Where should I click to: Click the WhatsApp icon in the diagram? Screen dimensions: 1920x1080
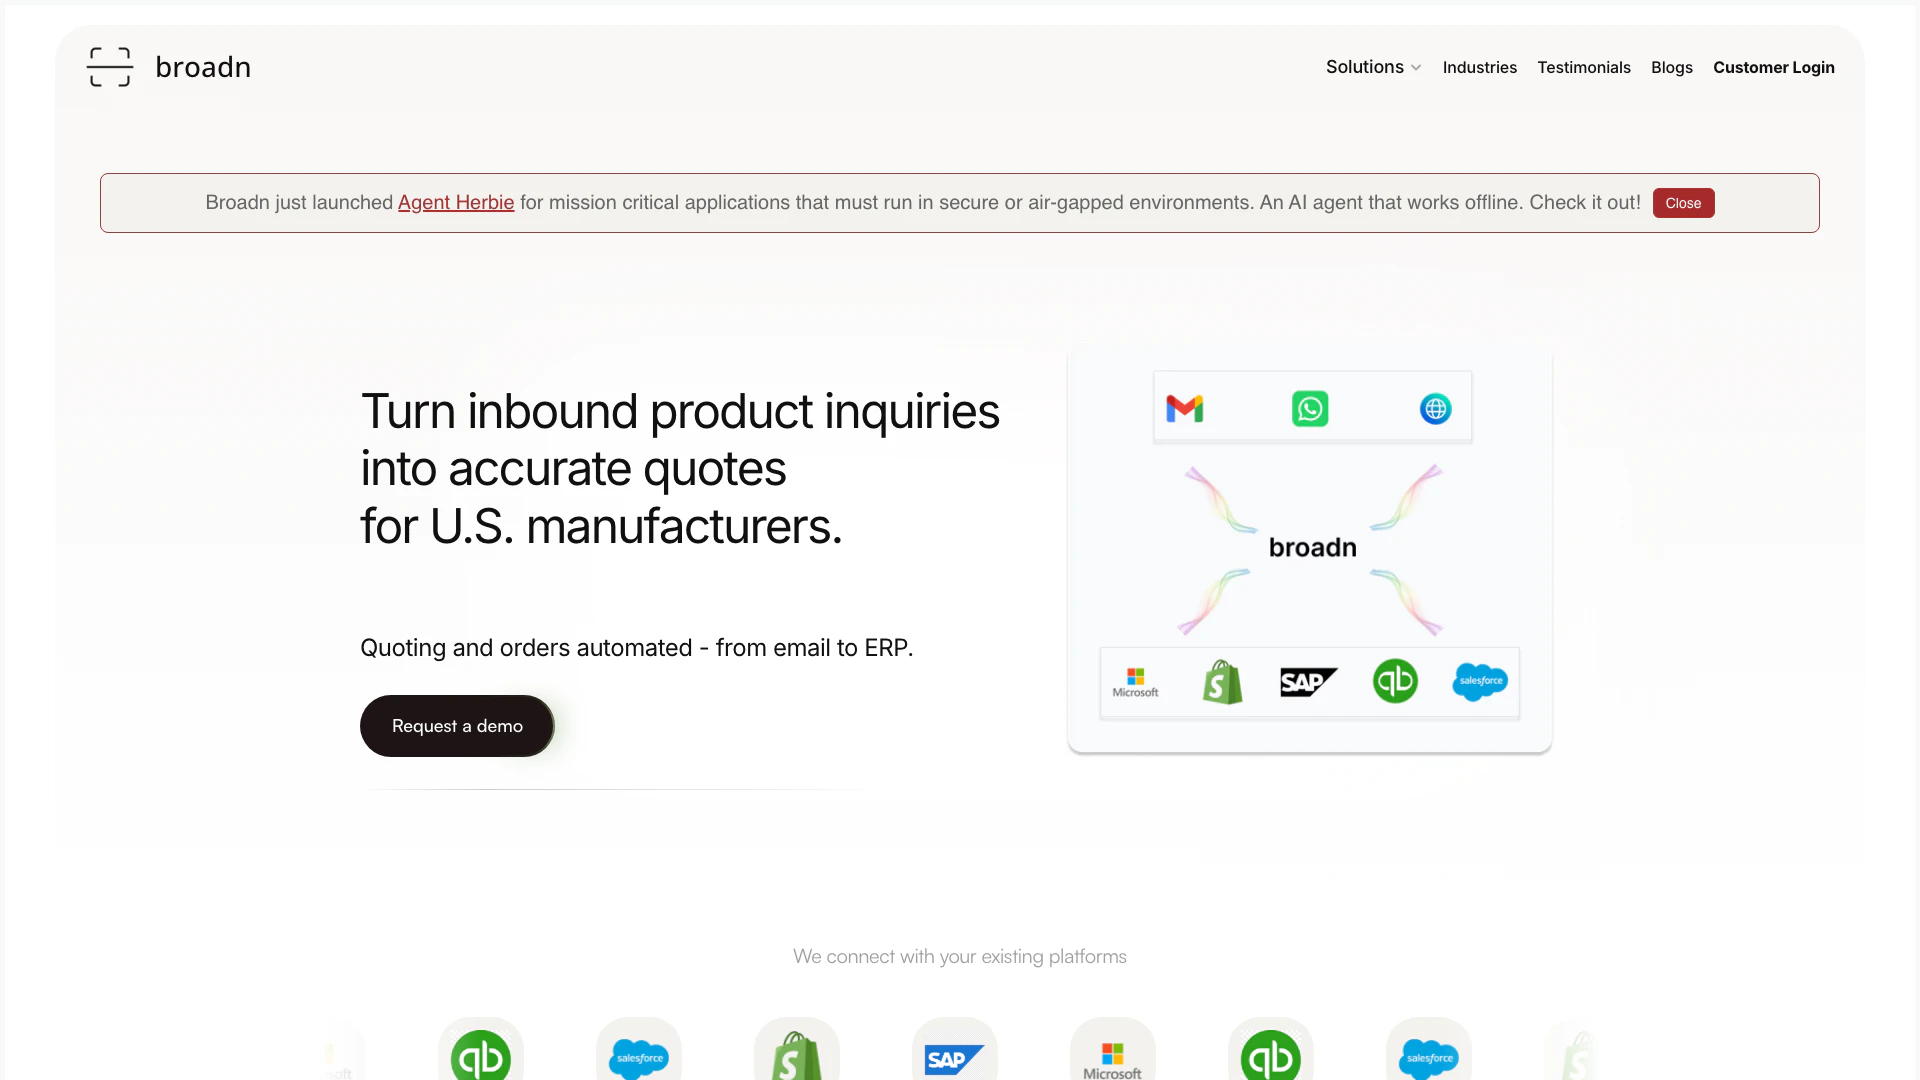[1310, 409]
